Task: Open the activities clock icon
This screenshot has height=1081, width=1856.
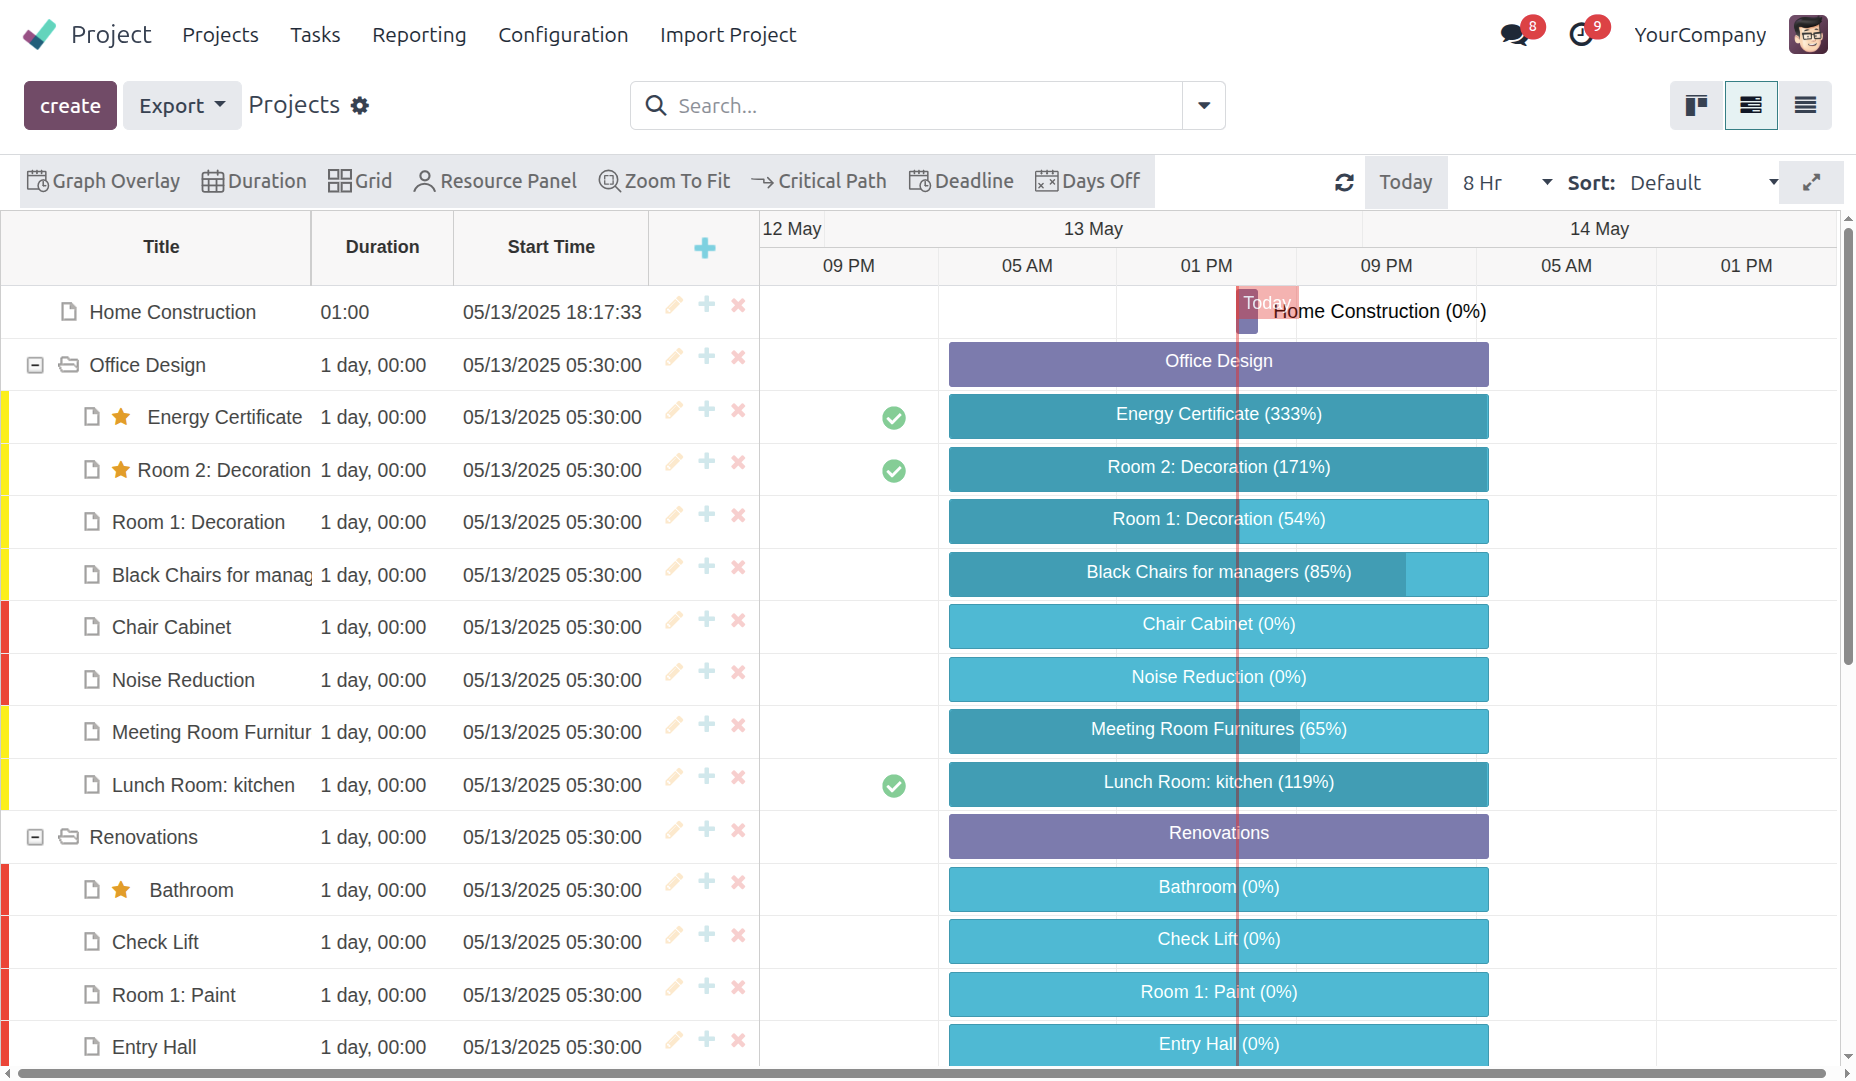Action: [x=1581, y=35]
